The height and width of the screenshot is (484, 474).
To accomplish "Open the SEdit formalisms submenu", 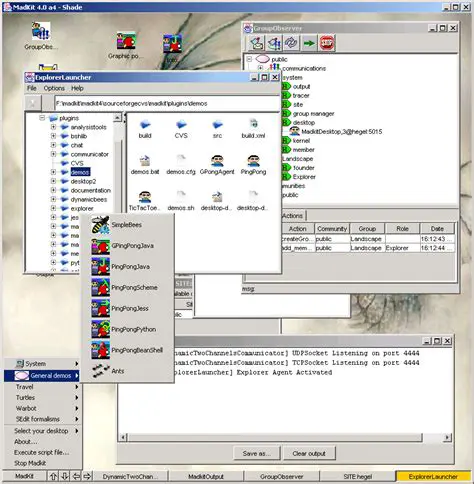I will click(42, 419).
